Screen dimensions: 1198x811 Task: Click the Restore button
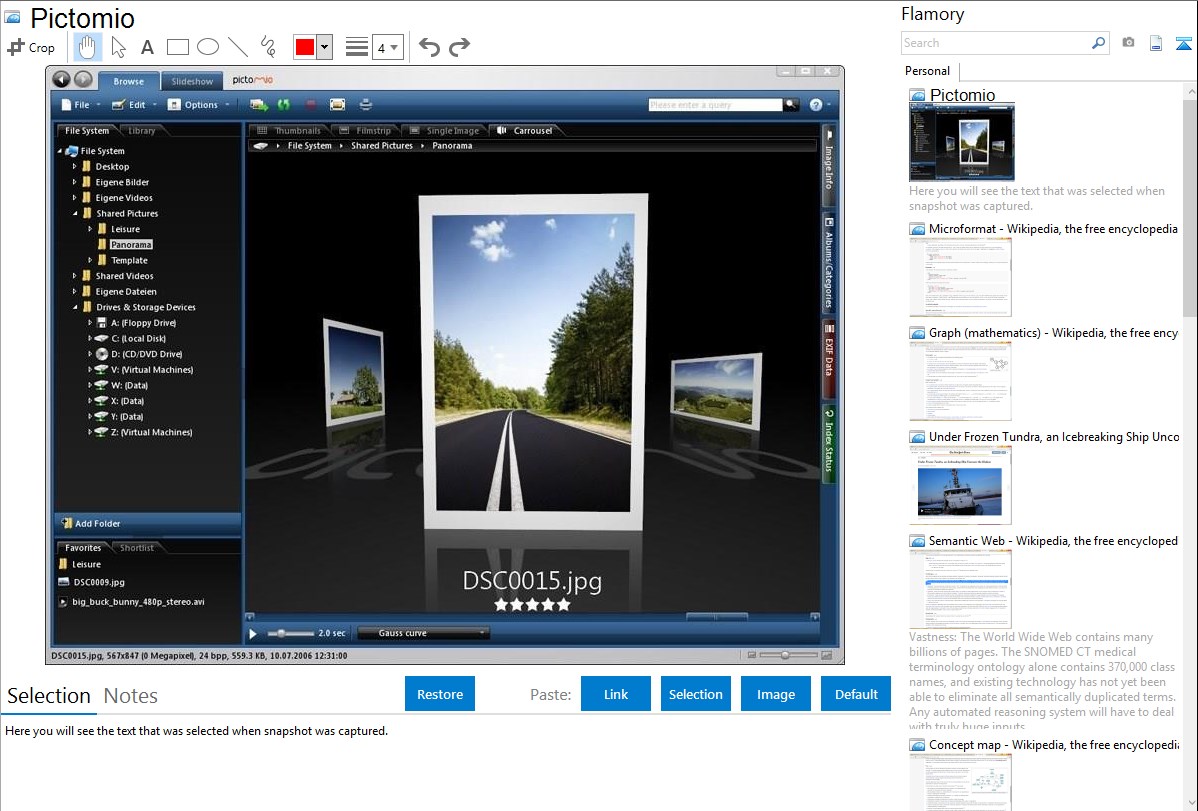[x=440, y=694]
